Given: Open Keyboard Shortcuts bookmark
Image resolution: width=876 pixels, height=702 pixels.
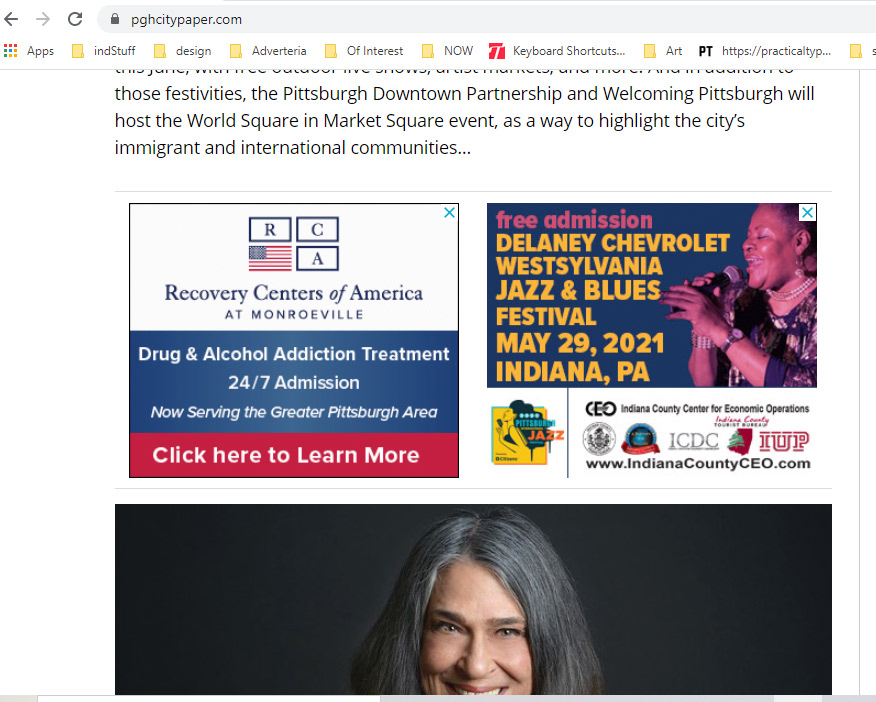Looking at the screenshot, I should click(x=557, y=51).
